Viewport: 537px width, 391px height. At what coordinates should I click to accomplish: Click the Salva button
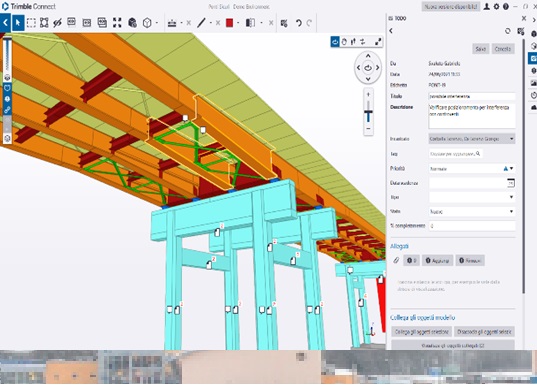480,49
